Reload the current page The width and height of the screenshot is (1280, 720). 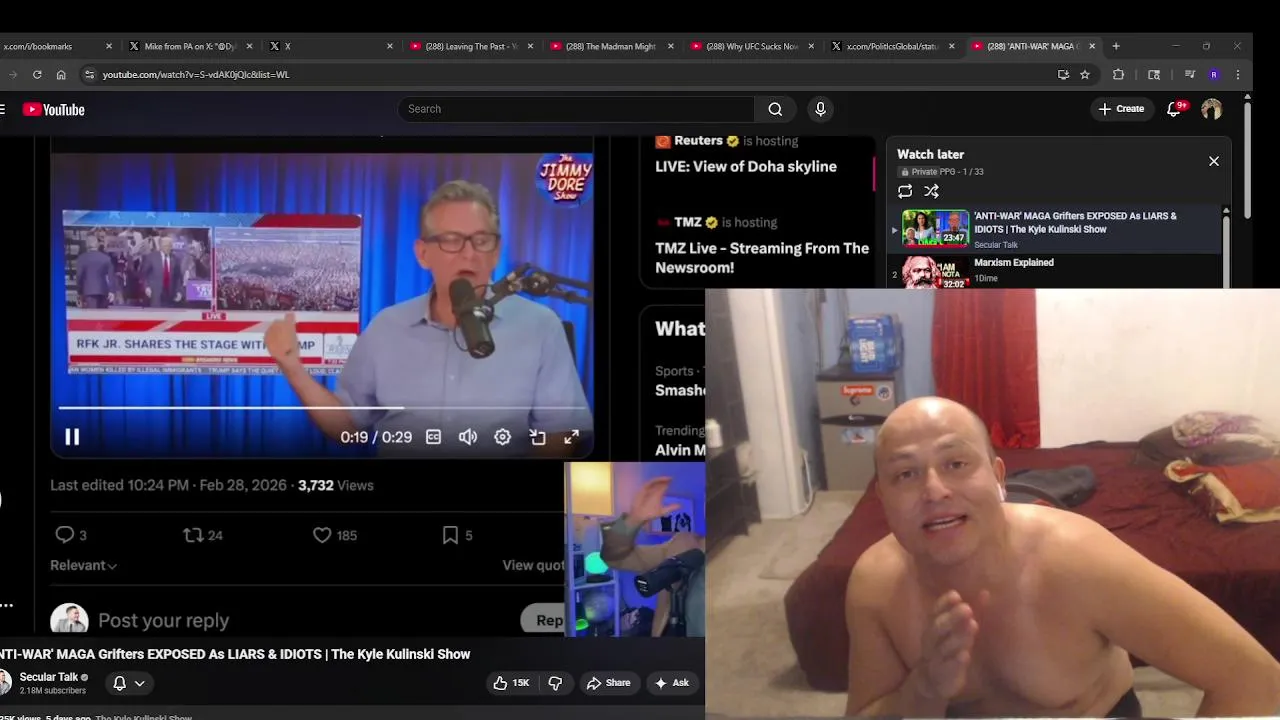[37, 74]
